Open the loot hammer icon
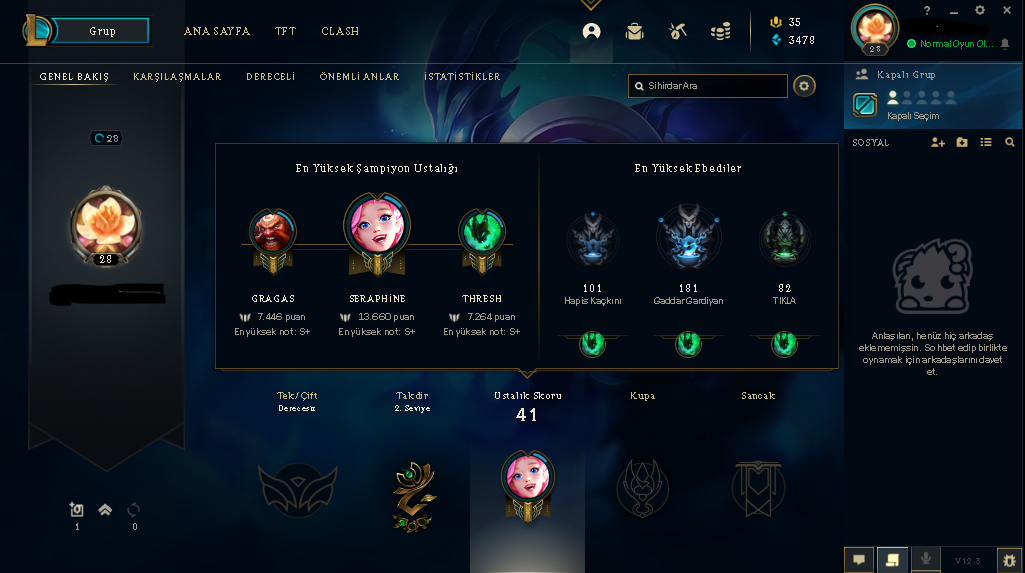 pos(677,31)
